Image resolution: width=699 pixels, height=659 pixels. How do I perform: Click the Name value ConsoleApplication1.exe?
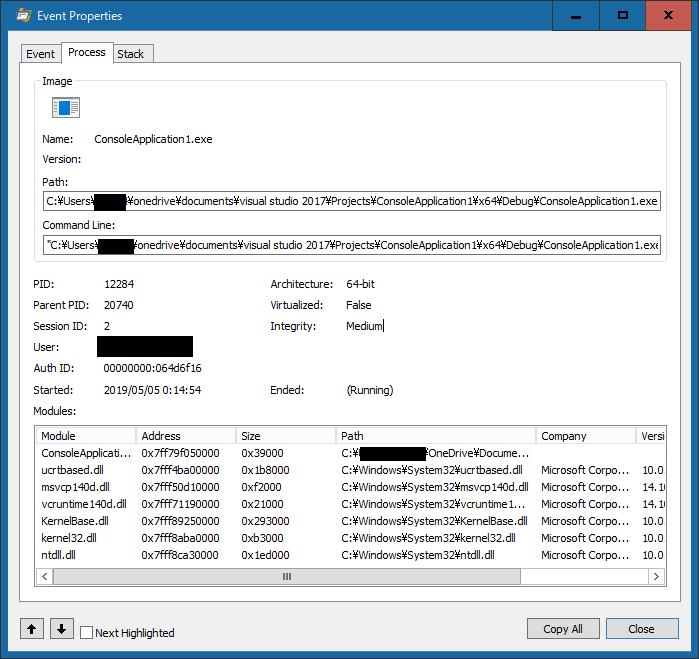coord(153,139)
